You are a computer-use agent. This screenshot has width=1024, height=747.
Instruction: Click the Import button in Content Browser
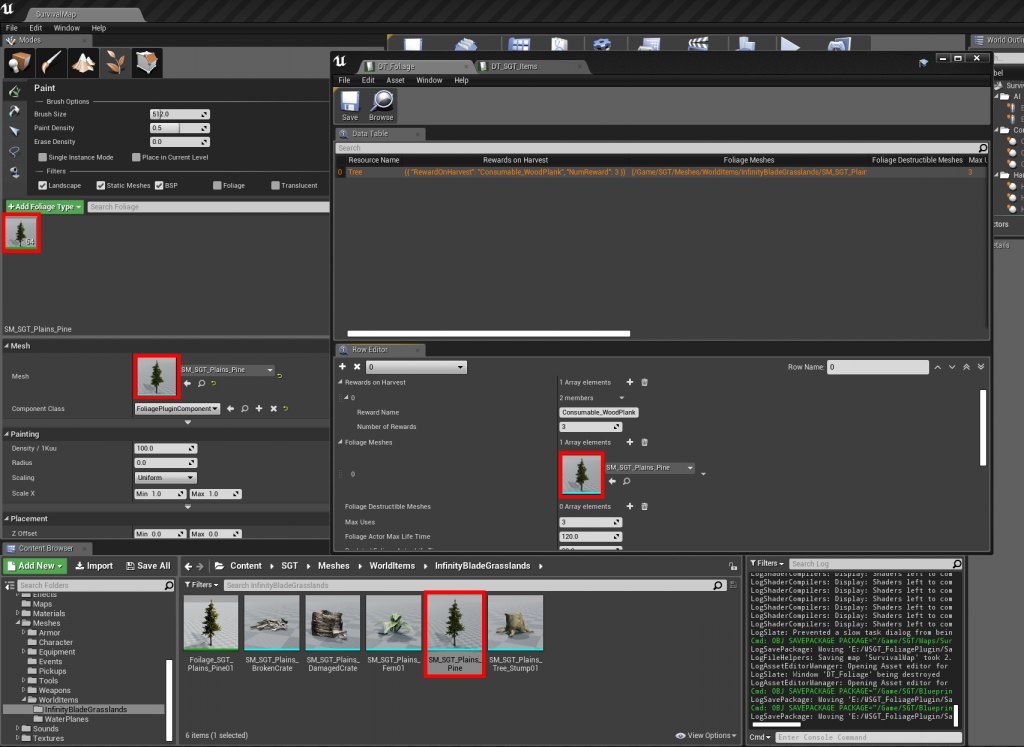pos(94,566)
